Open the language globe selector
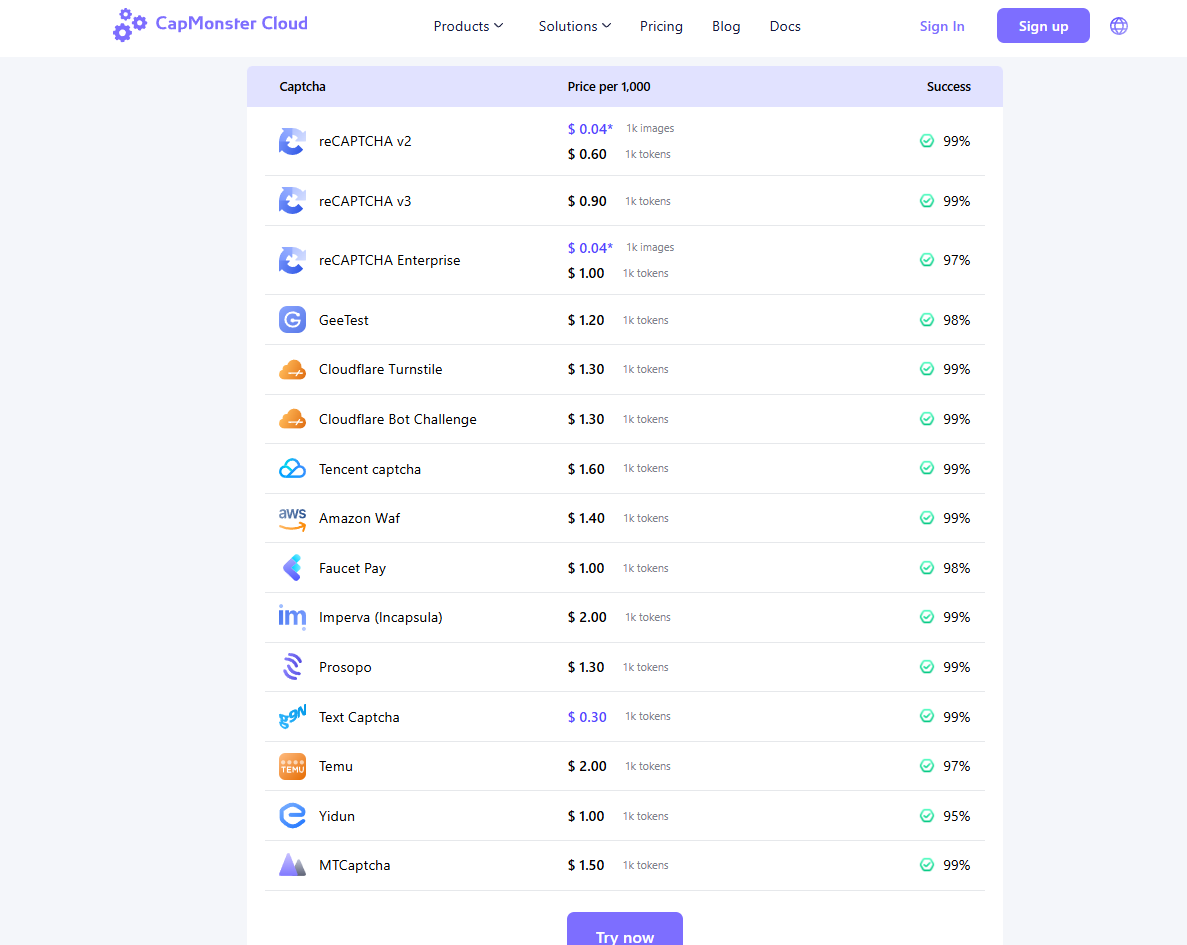The width and height of the screenshot is (1187, 945). click(x=1118, y=26)
